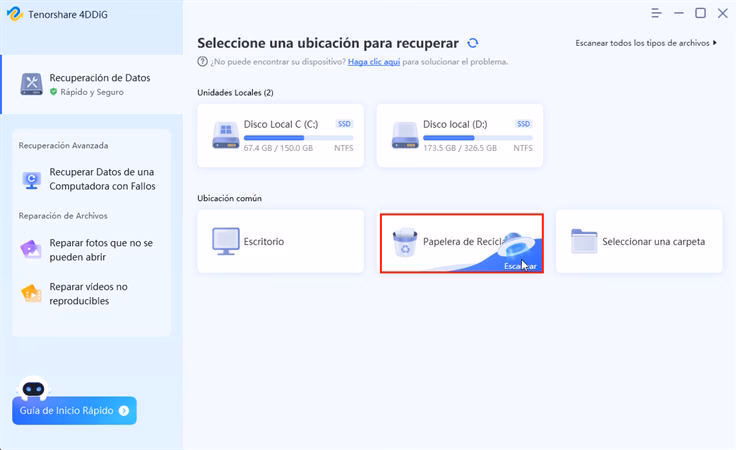Select the Disco Local C drive icon
736x450 pixels.
(226, 135)
